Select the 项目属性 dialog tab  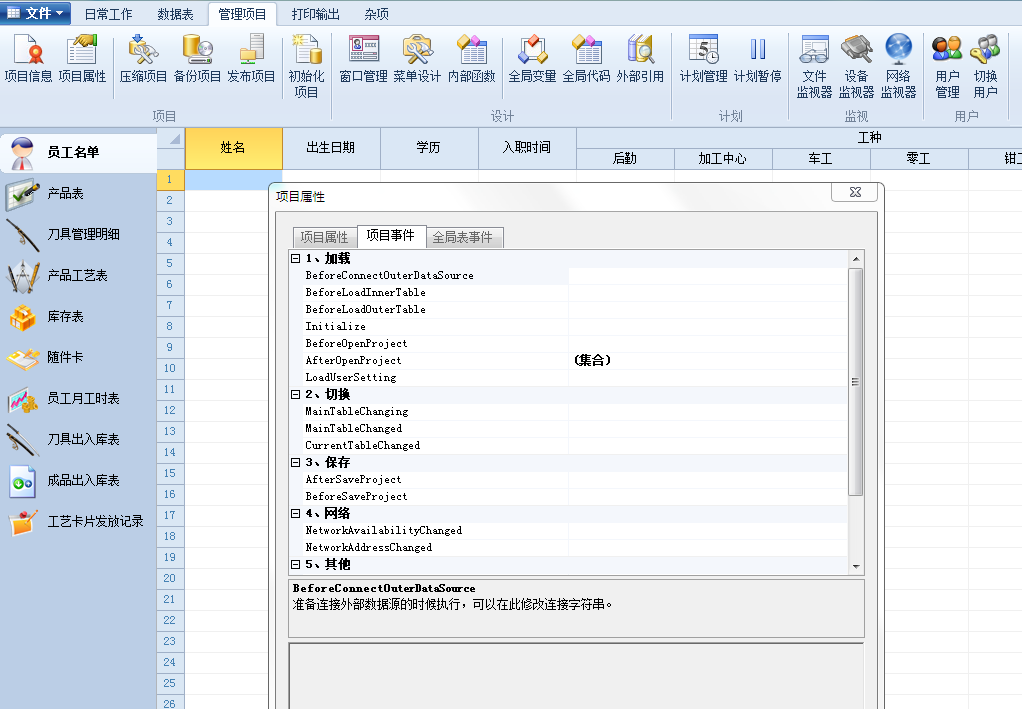click(x=324, y=238)
